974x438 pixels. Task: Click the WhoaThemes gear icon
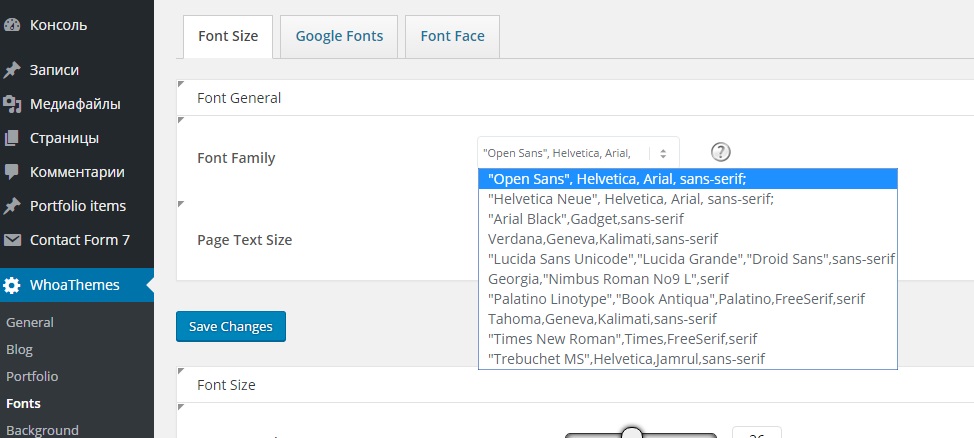click(x=12, y=286)
